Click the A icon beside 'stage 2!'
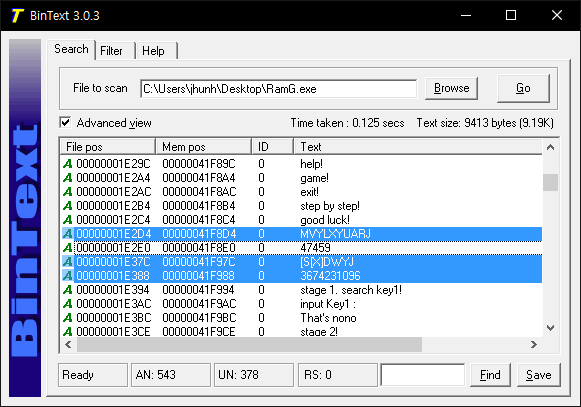The image size is (581, 407). [67, 331]
